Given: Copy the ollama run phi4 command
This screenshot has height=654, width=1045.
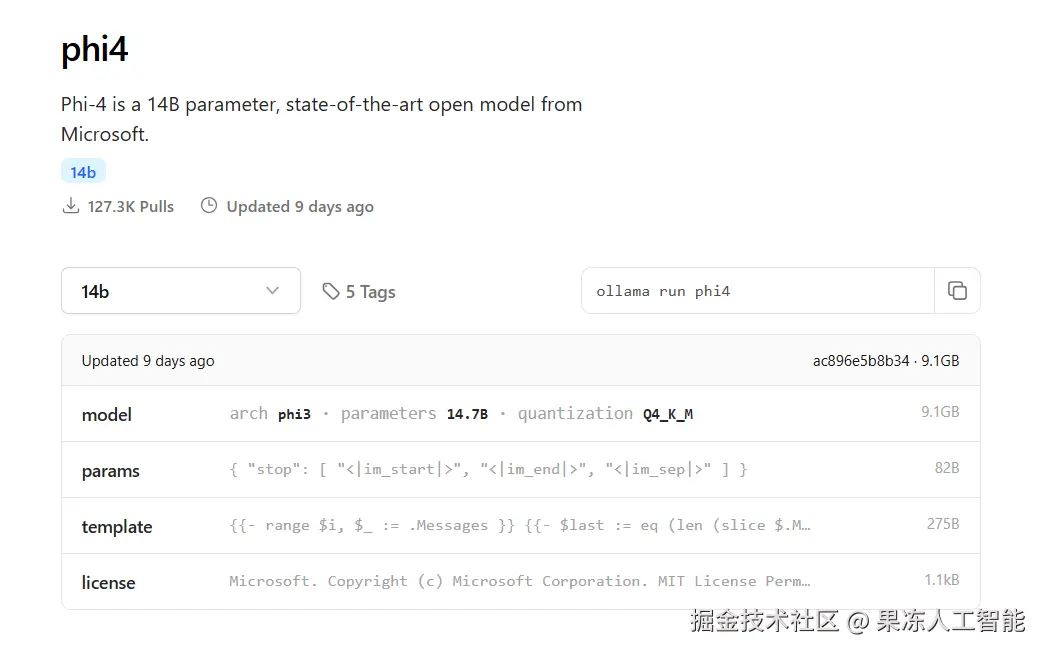Looking at the screenshot, I should pos(957,291).
